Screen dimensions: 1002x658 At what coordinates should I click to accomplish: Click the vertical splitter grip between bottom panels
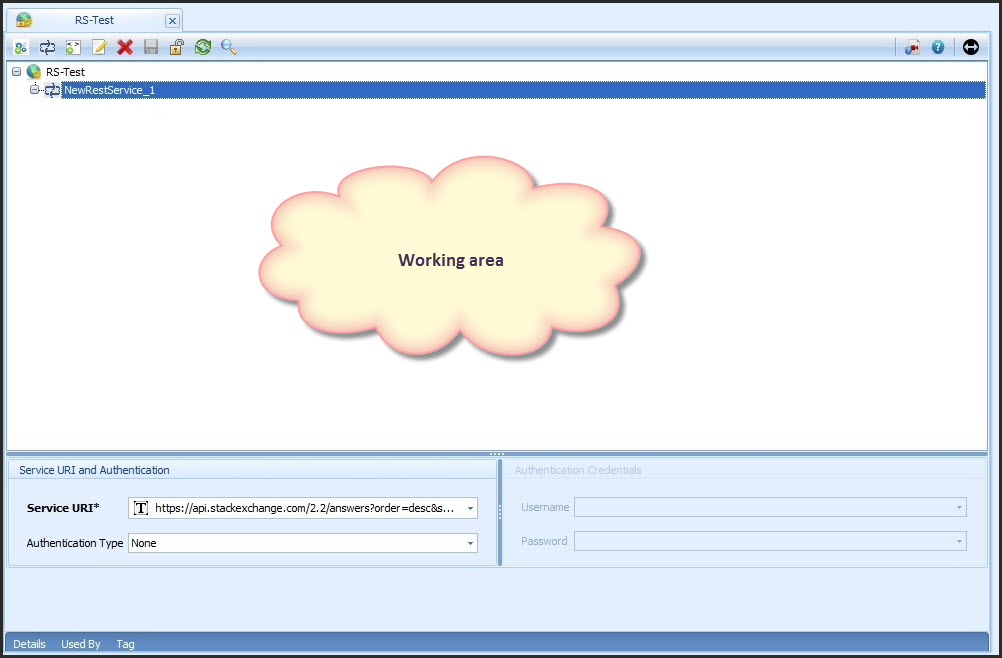tap(500, 512)
